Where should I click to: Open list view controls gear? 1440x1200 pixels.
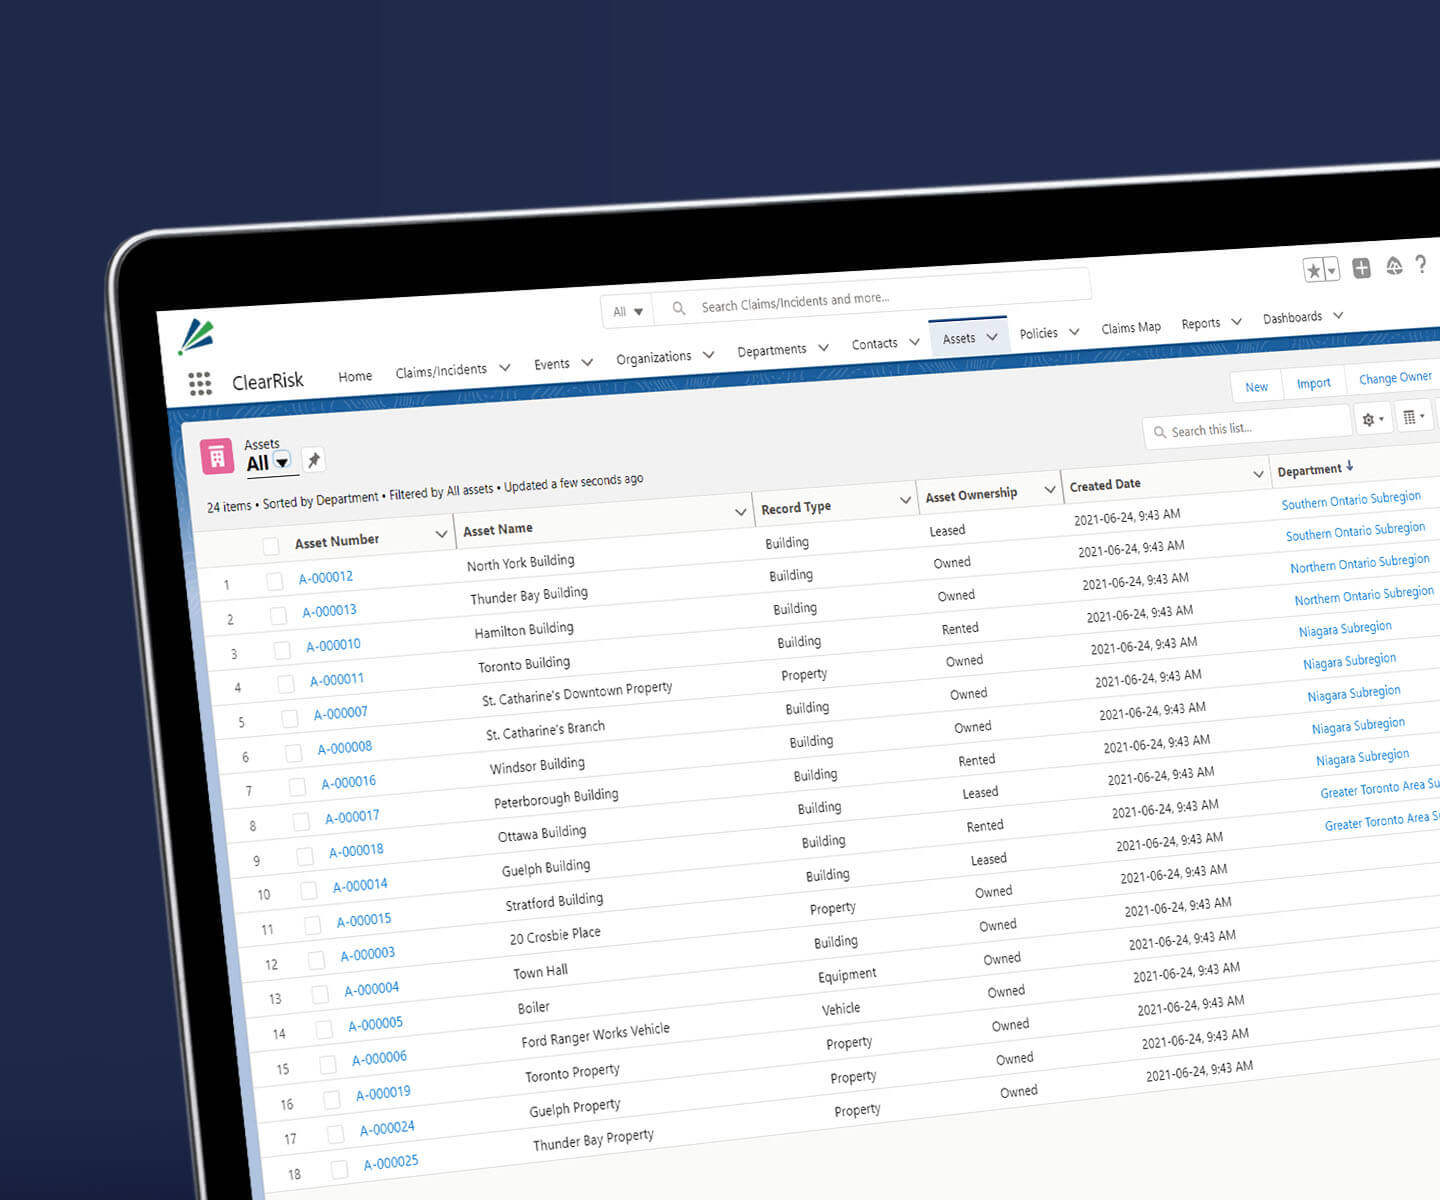coord(1373,419)
